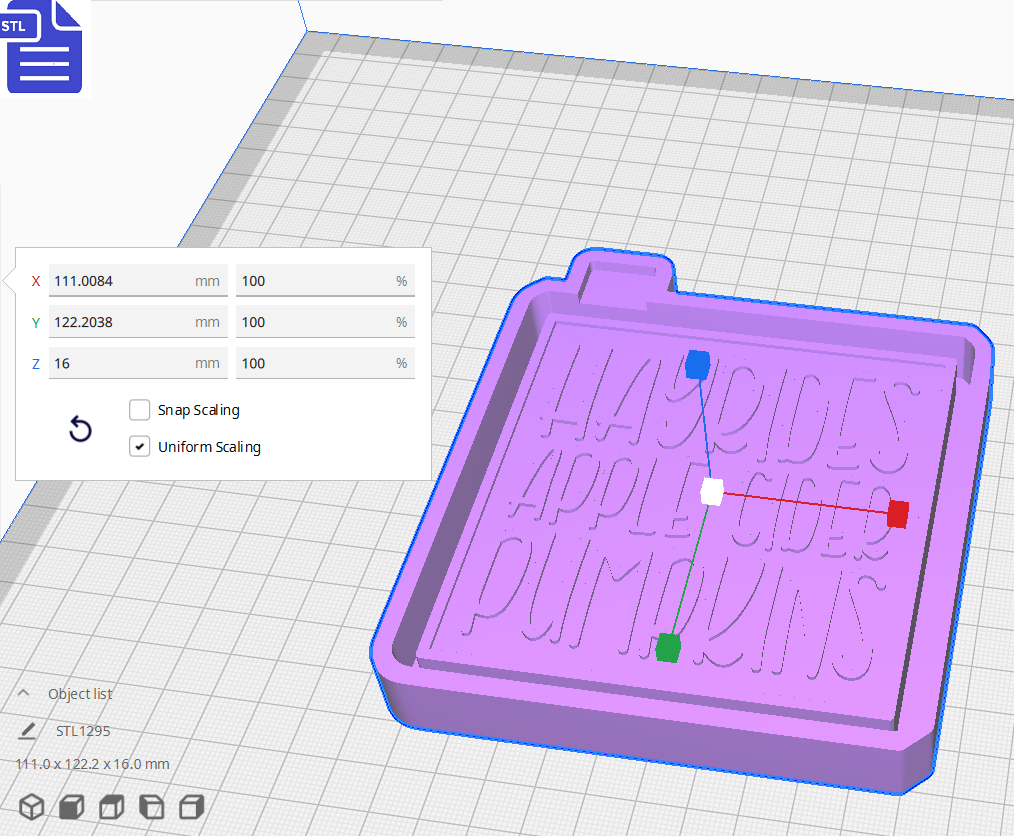The image size is (1014, 836).
Task: Collapse the Object list panel
Action: tap(22, 693)
